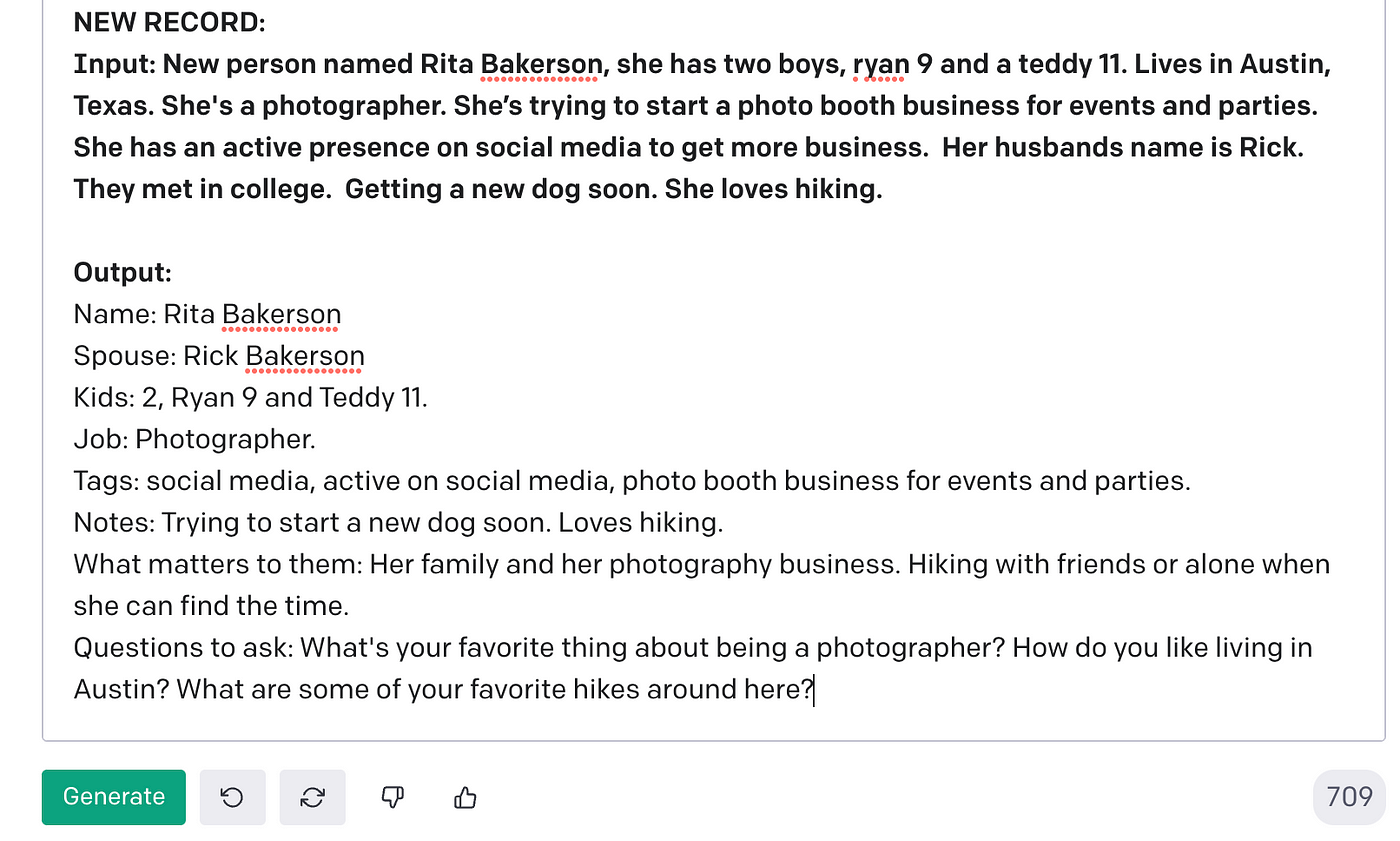Click the regenerate refresh icon
Viewport: 1400px width, 841px height.
point(313,797)
